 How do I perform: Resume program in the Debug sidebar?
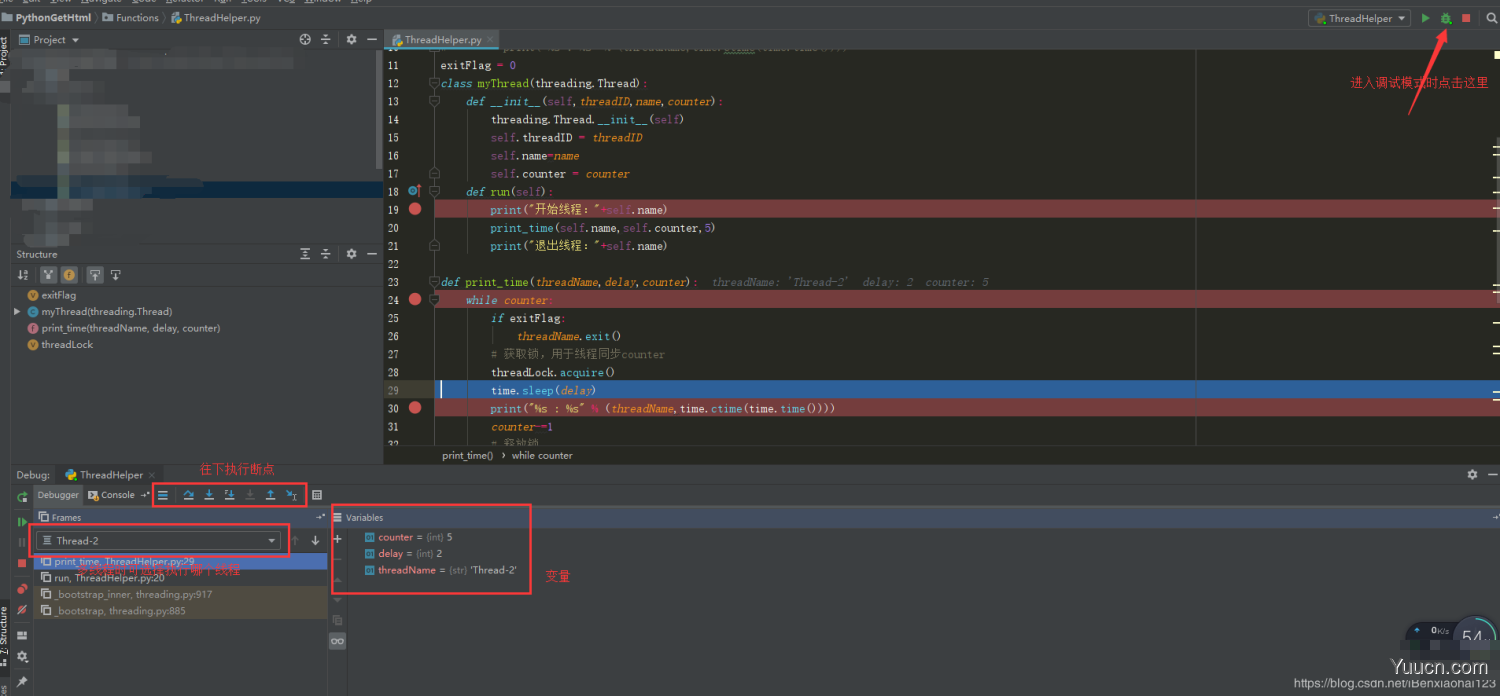click(x=22, y=522)
